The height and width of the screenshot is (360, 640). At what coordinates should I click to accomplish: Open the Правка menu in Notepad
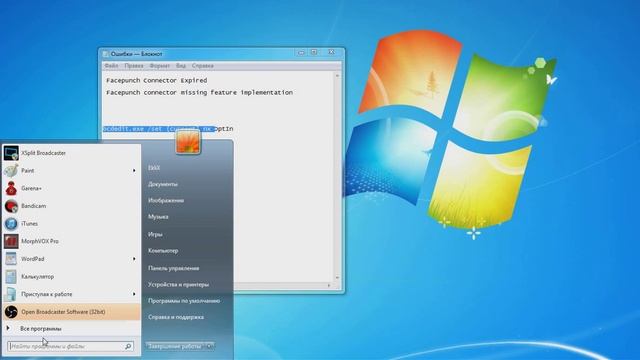click(134, 66)
